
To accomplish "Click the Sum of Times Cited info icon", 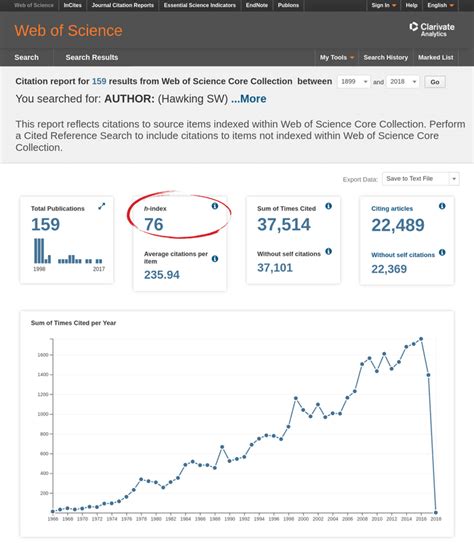I will tap(328, 206).
